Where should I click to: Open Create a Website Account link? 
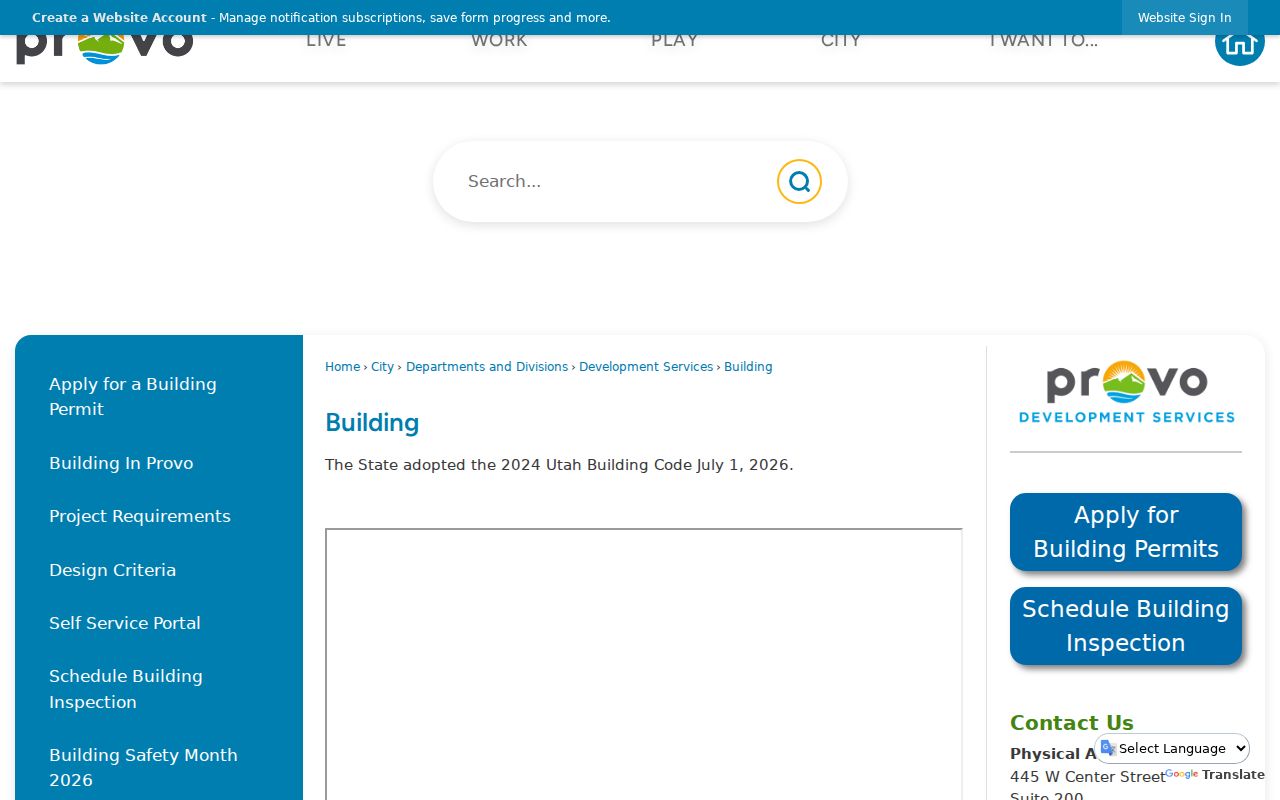pyautogui.click(x=119, y=18)
